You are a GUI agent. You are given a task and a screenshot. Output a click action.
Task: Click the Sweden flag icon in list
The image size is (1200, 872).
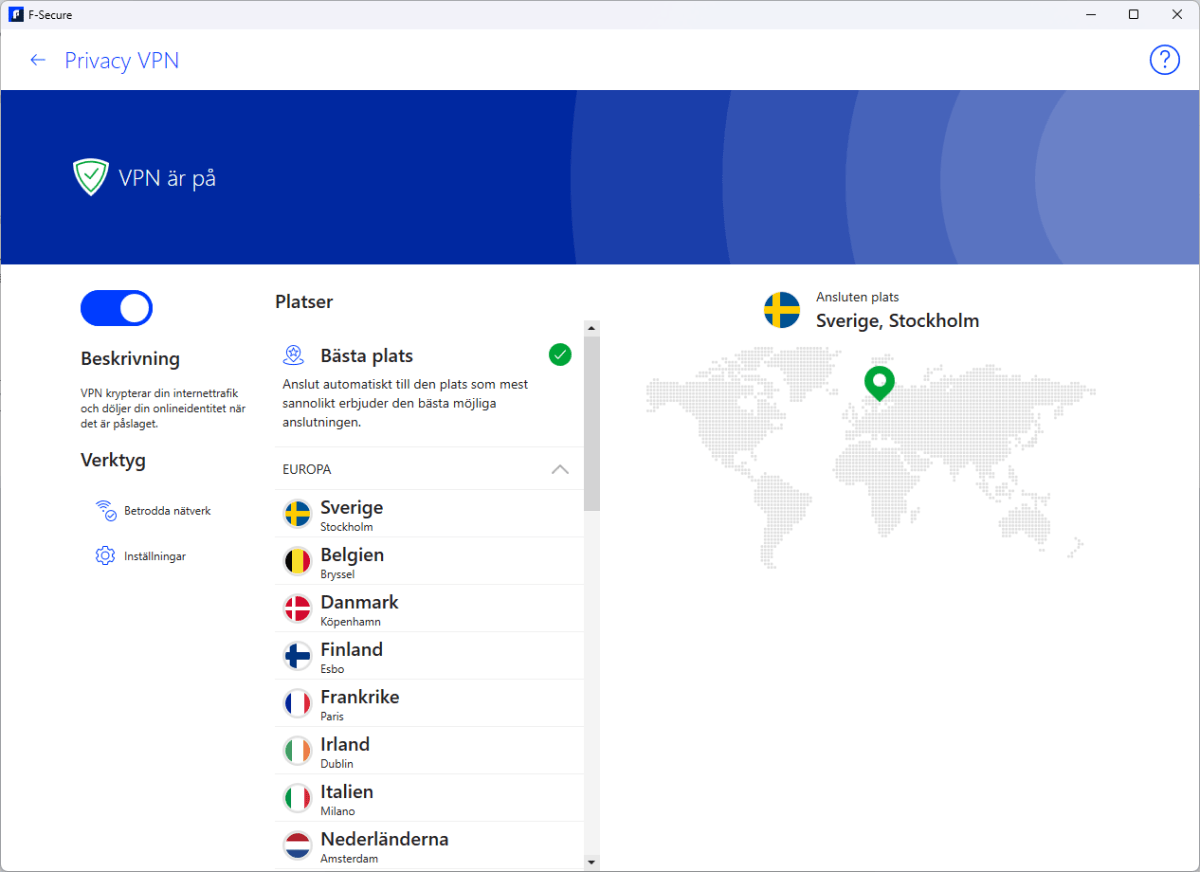pyautogui.click(x=298, y=515)
